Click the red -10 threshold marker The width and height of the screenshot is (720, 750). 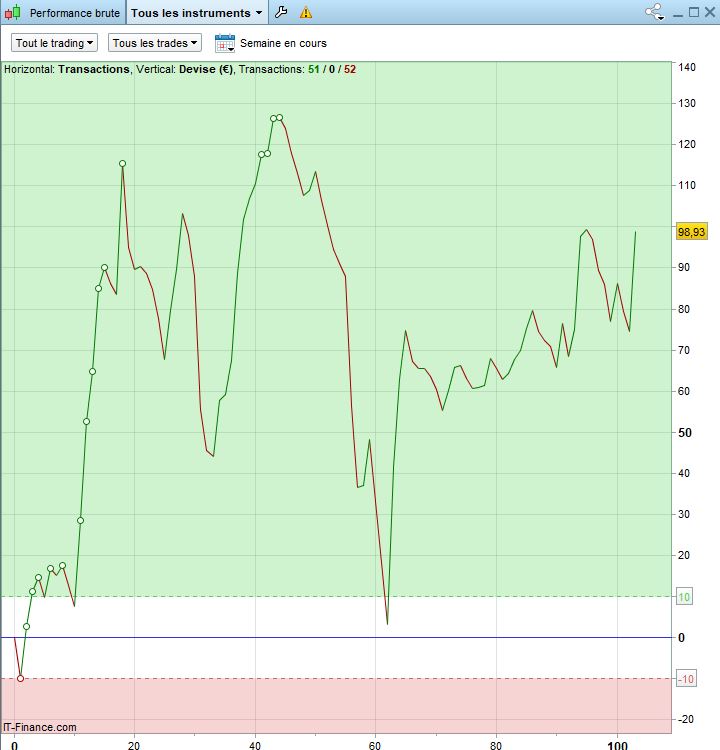686,679
